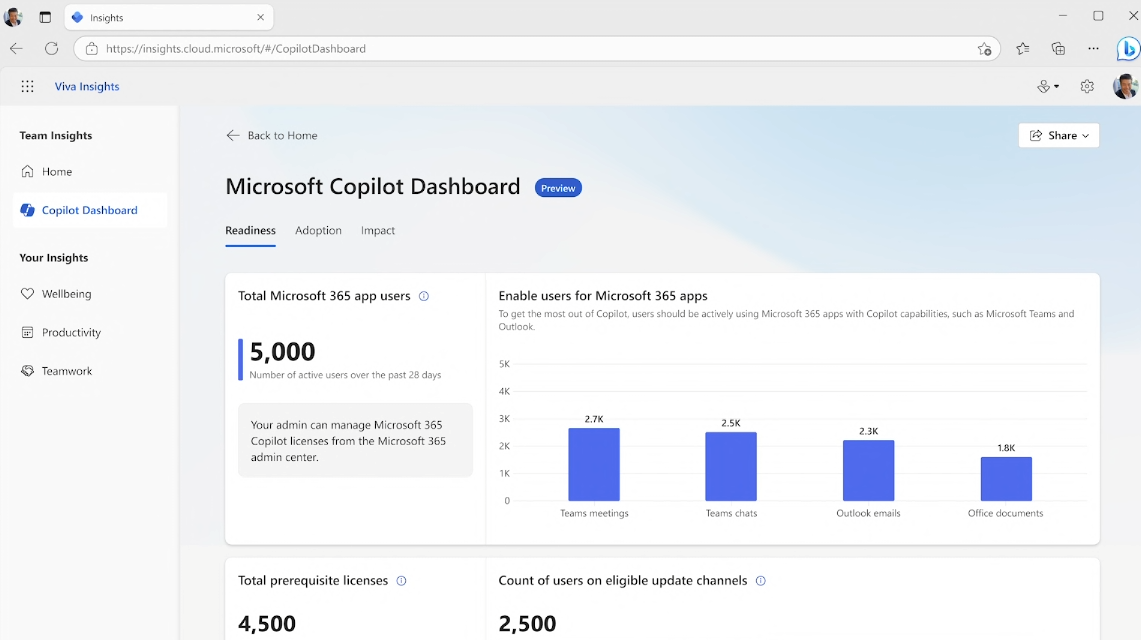The image size is (1141, 640).
Task: Open browser collections icon
Action: click(x=1058, y=49)
